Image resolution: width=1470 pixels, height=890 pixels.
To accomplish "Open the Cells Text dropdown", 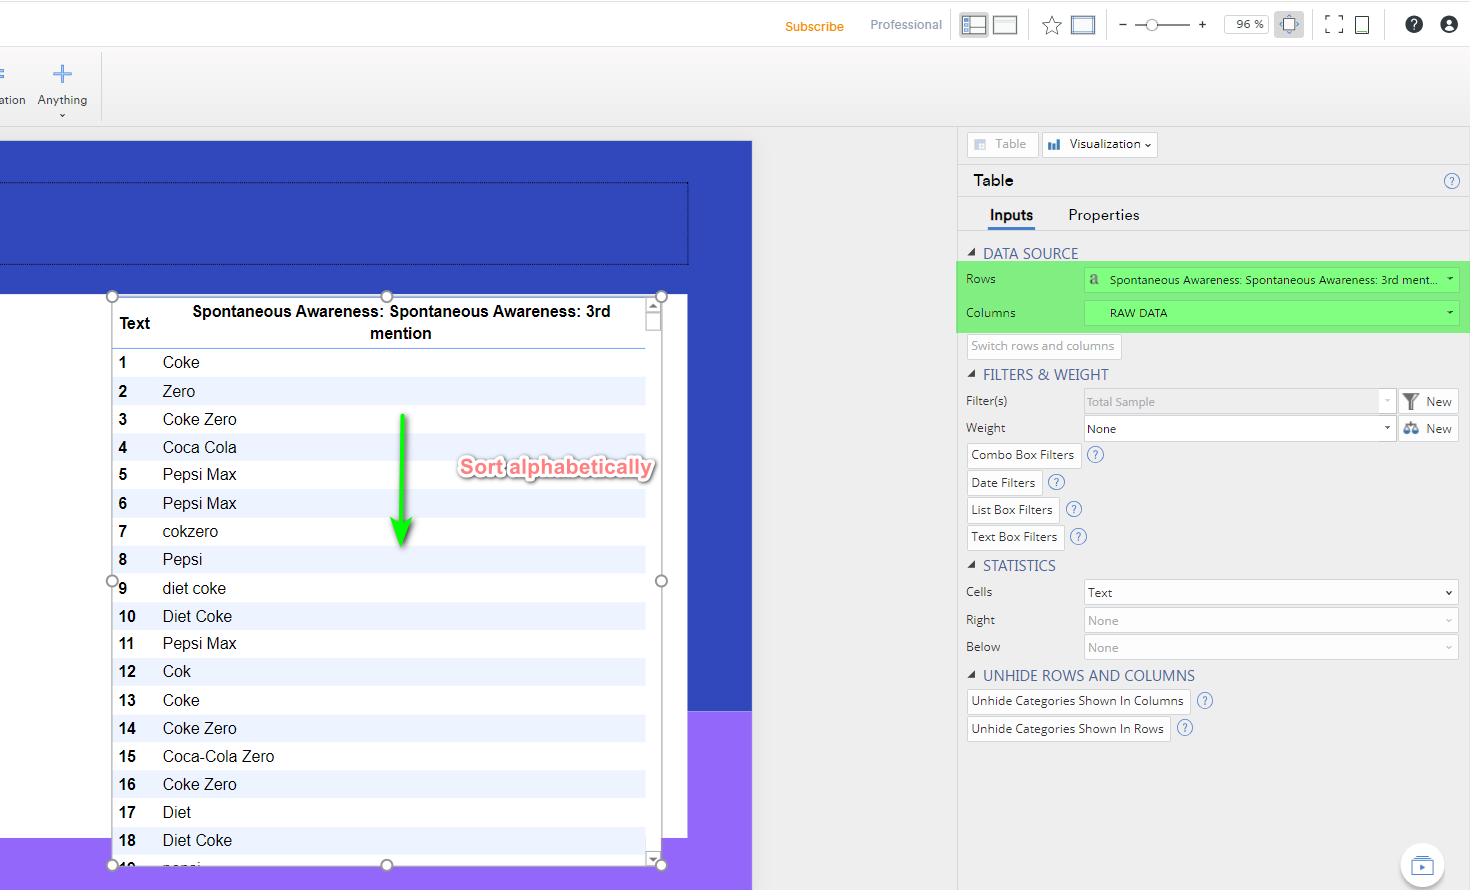I will (1271, 593).
